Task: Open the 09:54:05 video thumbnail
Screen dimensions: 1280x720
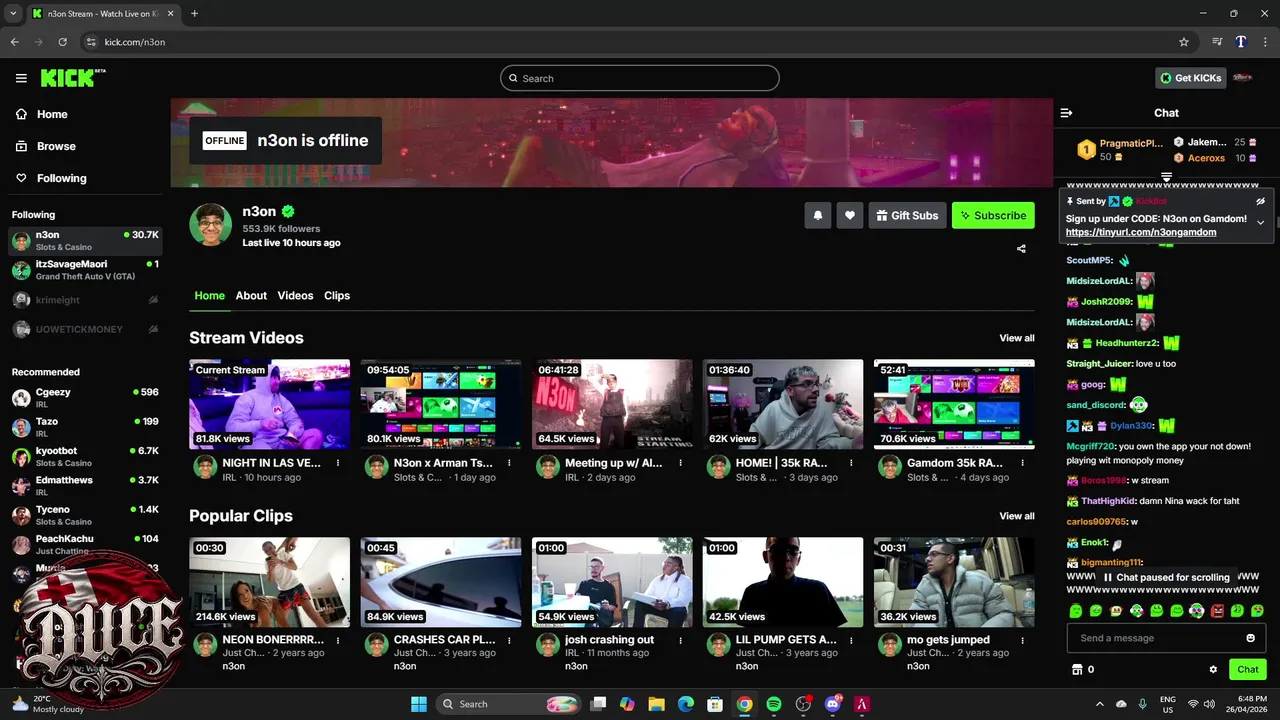Action: [x=441, y=404]
